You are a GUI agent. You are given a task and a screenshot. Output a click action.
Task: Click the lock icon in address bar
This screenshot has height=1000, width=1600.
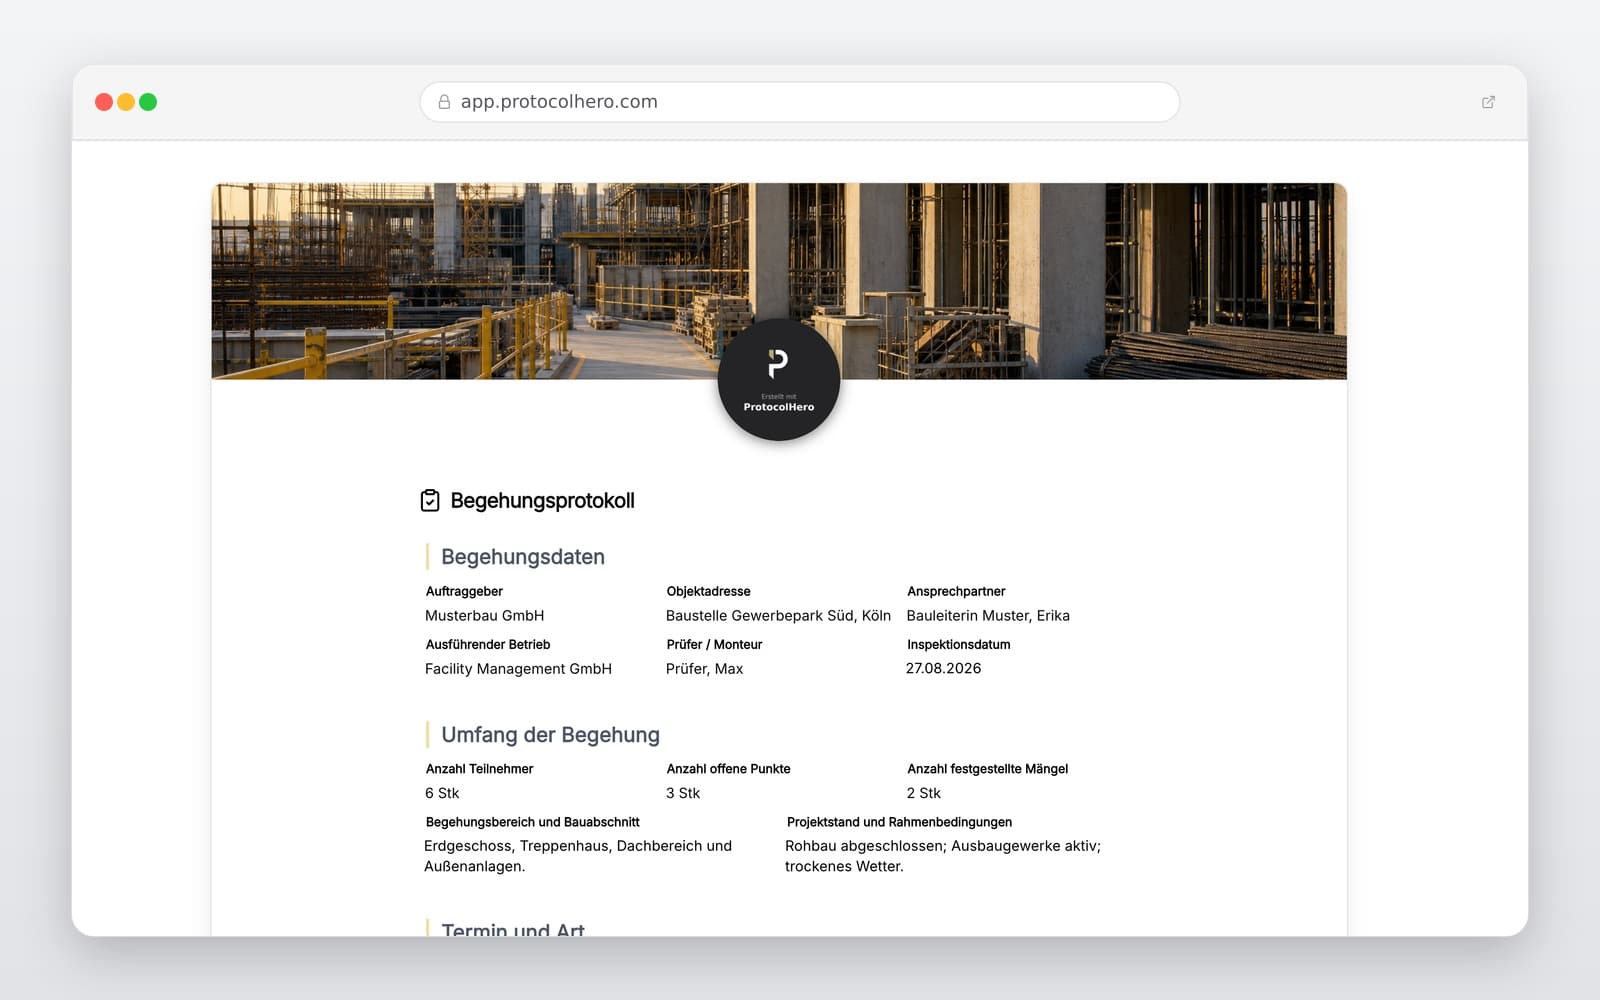coord(444,102)
